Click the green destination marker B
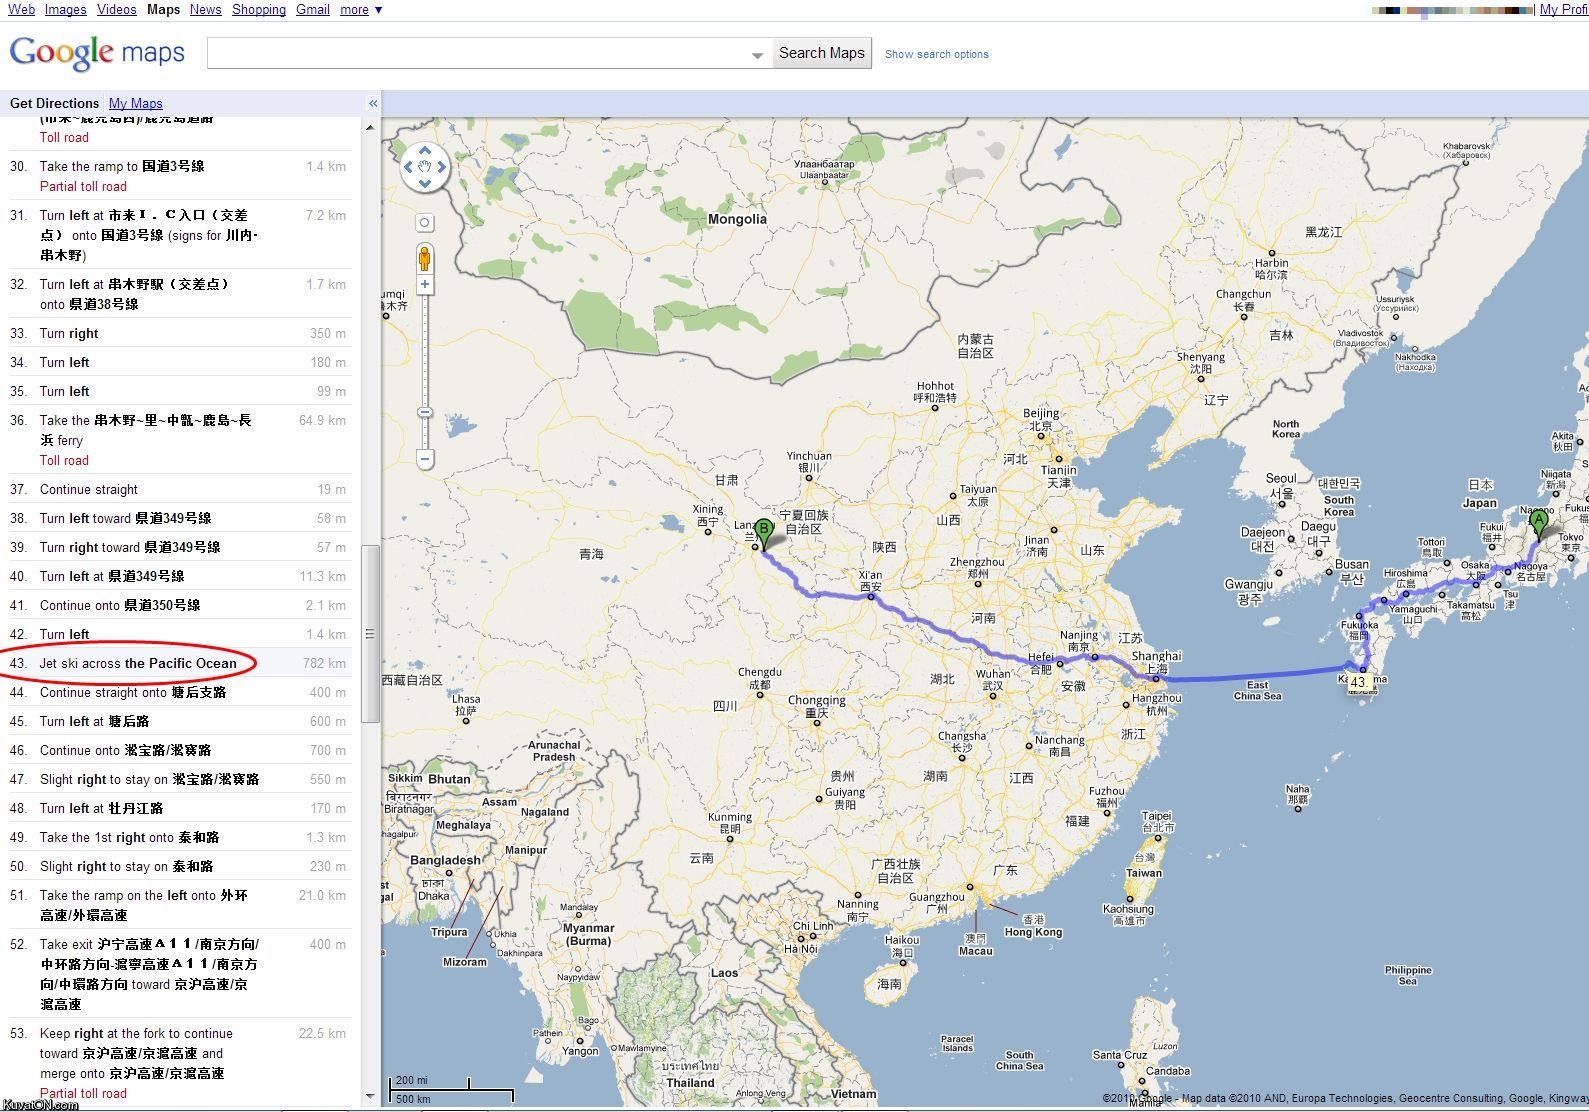Viewport: 1589px width, 1112px height. [764, 532]
